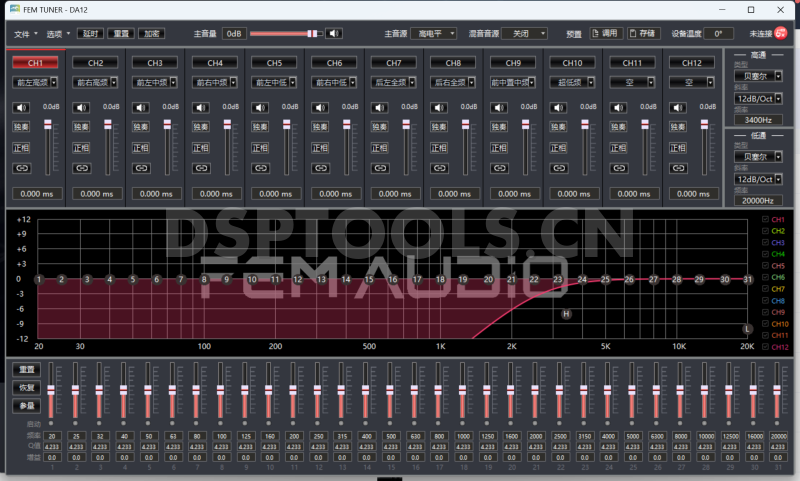Click the CH12 speaker mute icon
Viewport: 800px width, 481px height.
[x=678, y=107]
